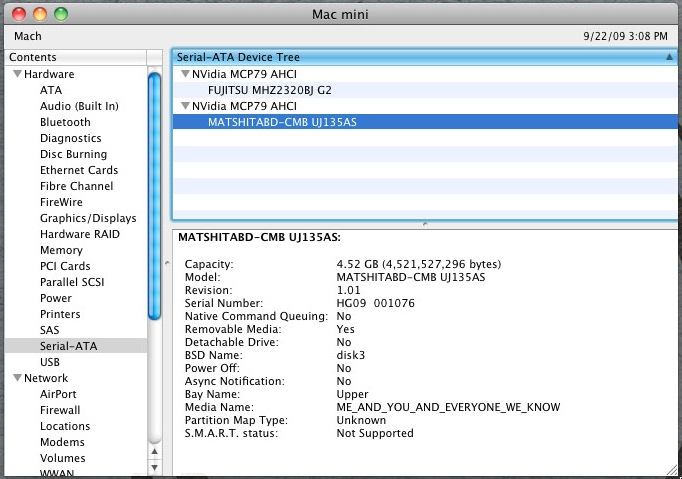Click the yellow minimize window button
The height and width of the screenshot is (479, 682).
coord(40,14)
